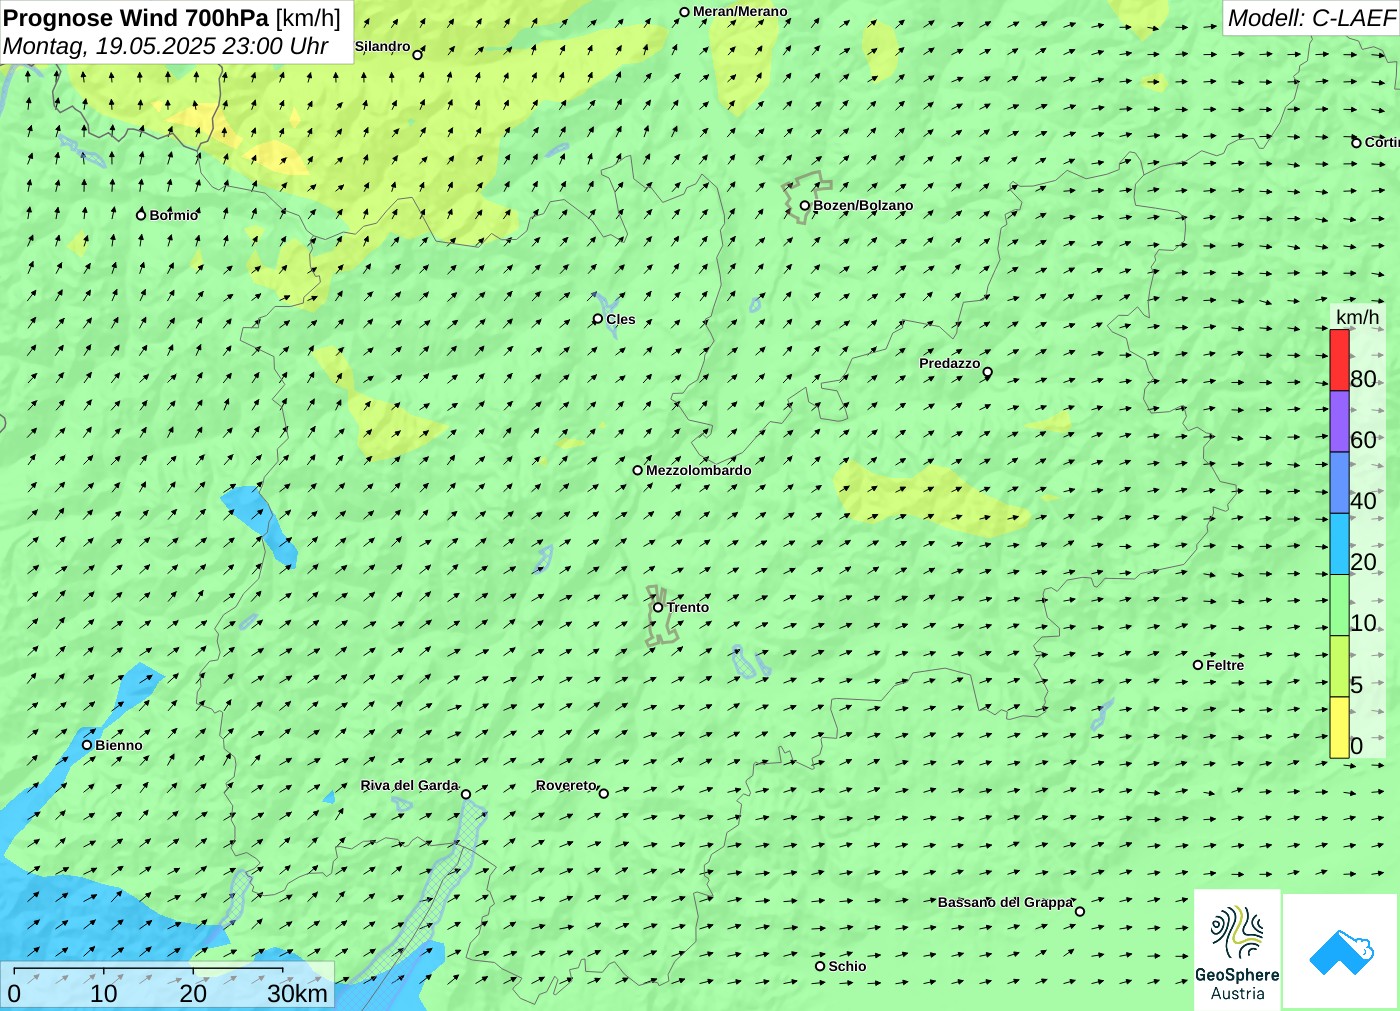1400x1011 pixels.
Task: Select the Bassano del Grappa marker
Action: point(1079,911)
